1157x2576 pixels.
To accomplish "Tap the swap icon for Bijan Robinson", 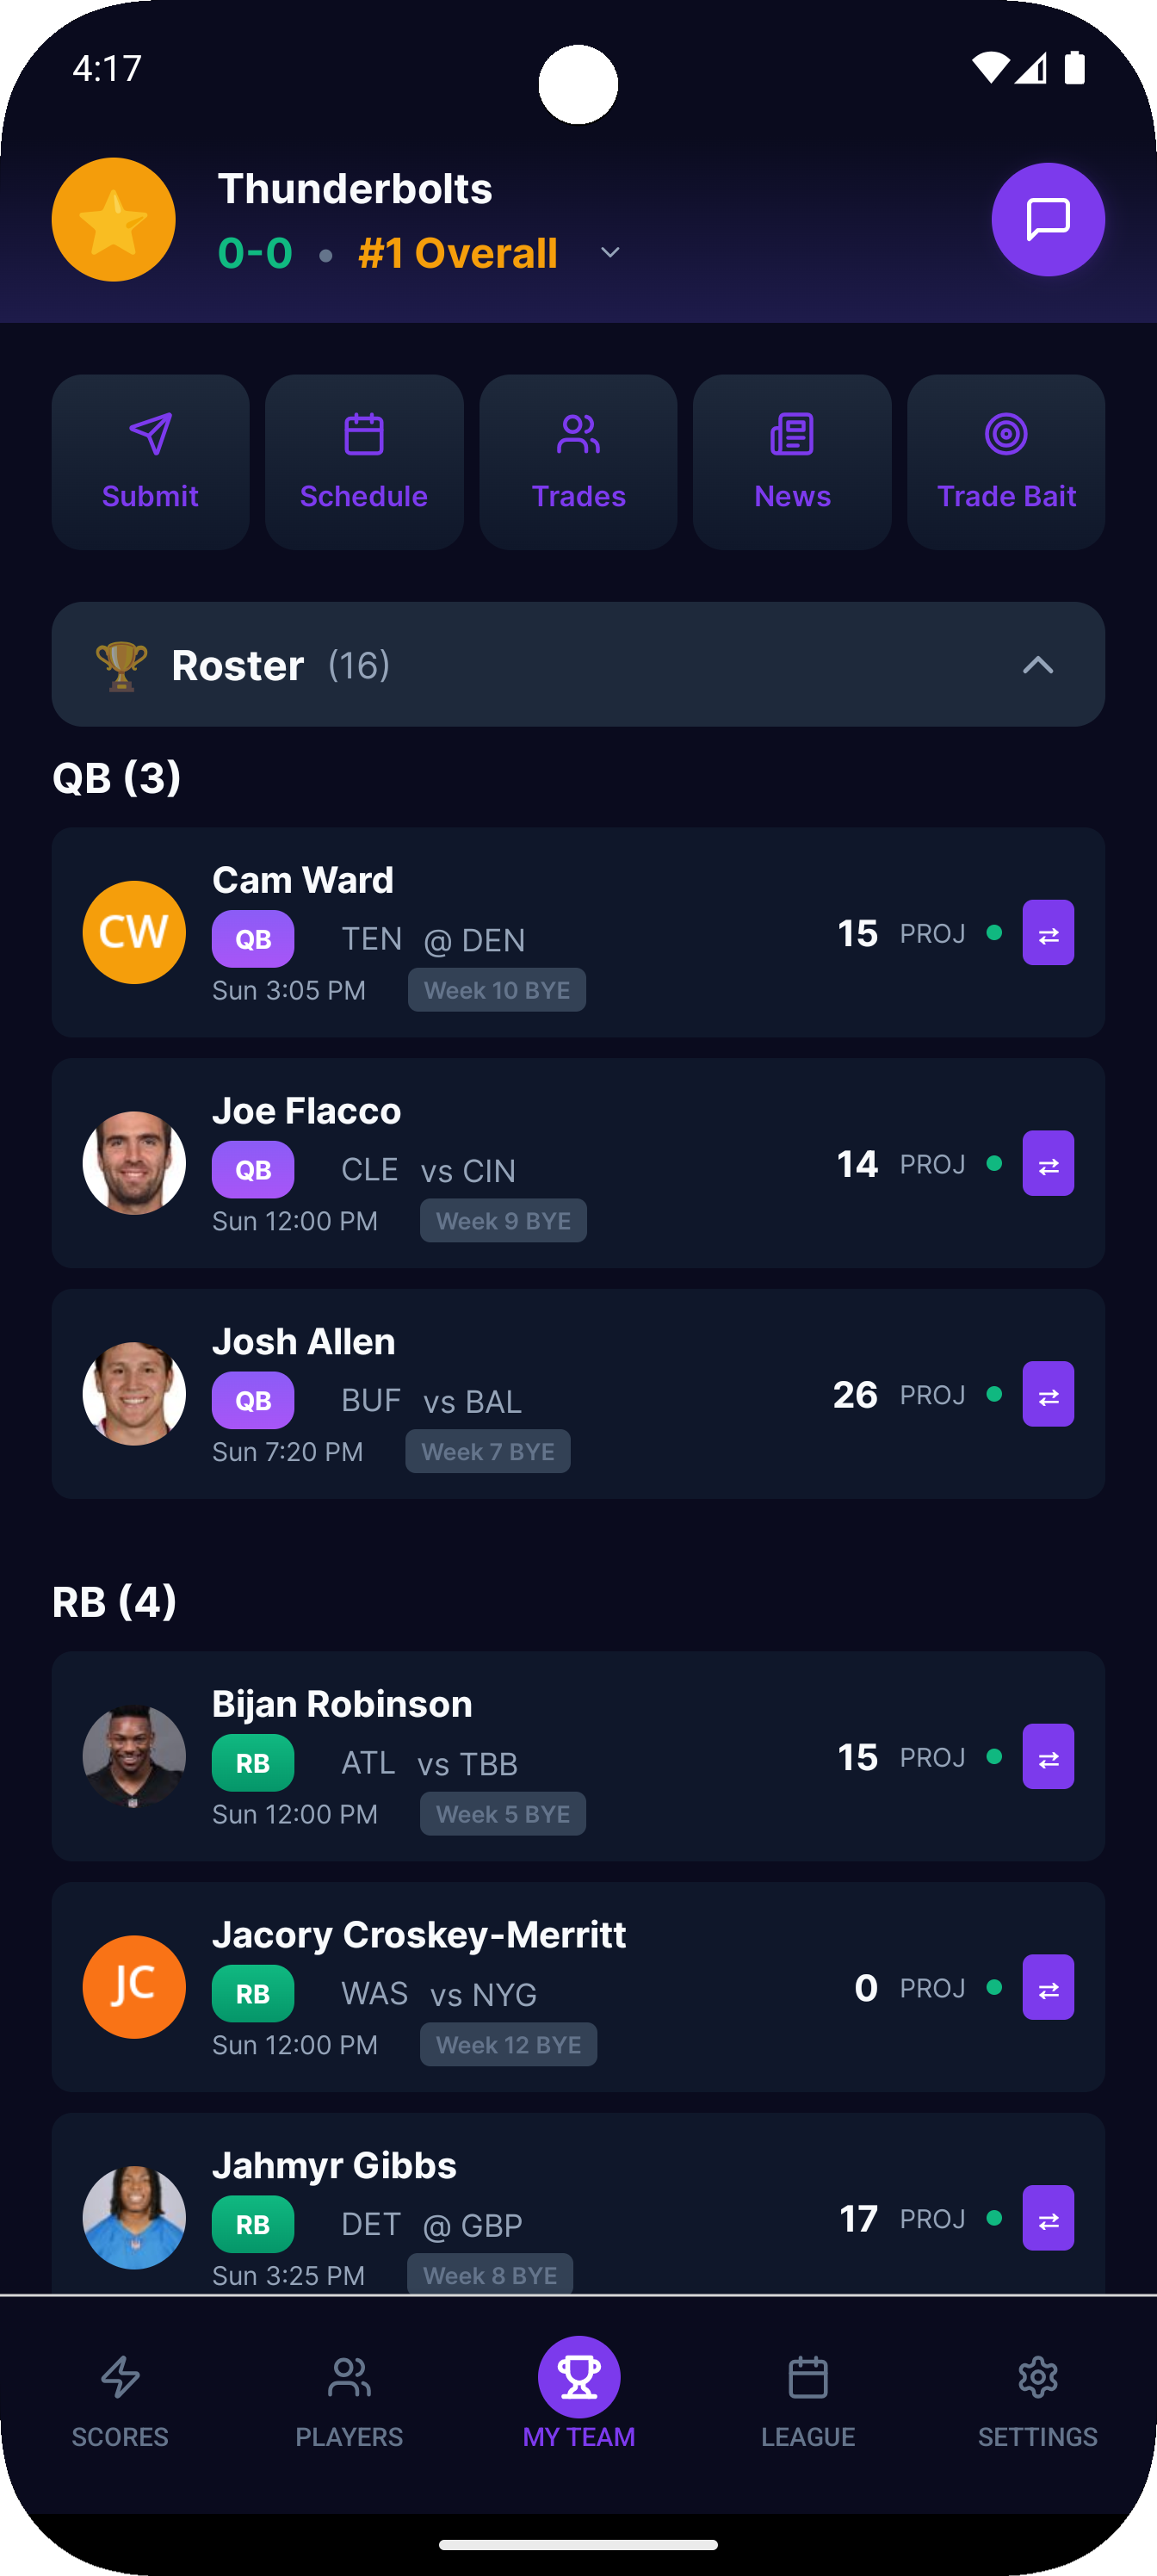I will (1047, 1757).
